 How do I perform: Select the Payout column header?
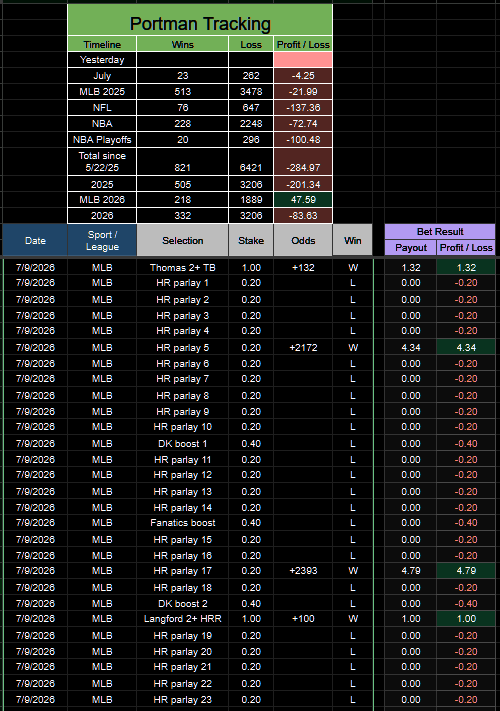tap(411, 248)
